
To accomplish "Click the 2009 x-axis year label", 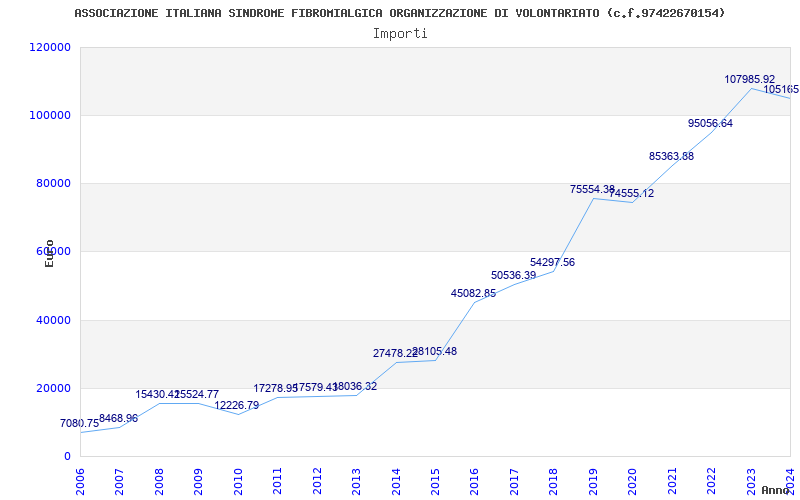I will click(198, 482).
